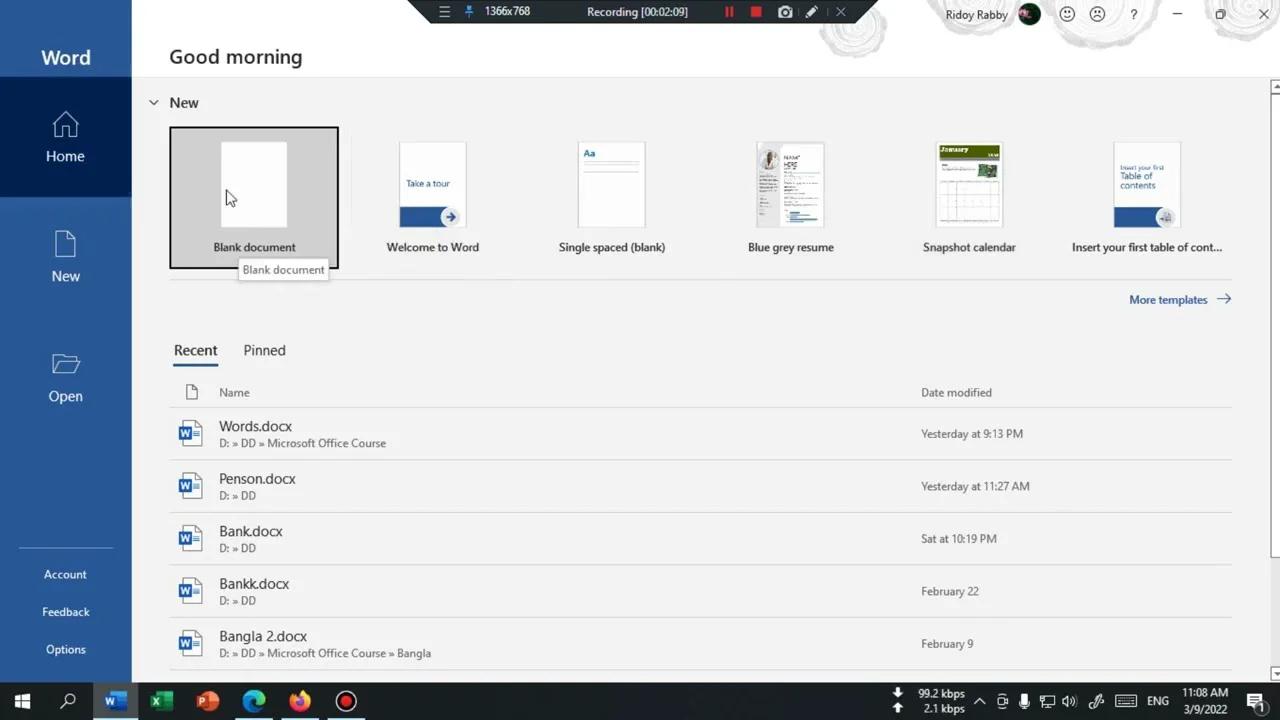Image resolution: width=1280 pixels, height=720 pixels.
Task: Switch to Excel in the taskbar
Action: point(160,701)
